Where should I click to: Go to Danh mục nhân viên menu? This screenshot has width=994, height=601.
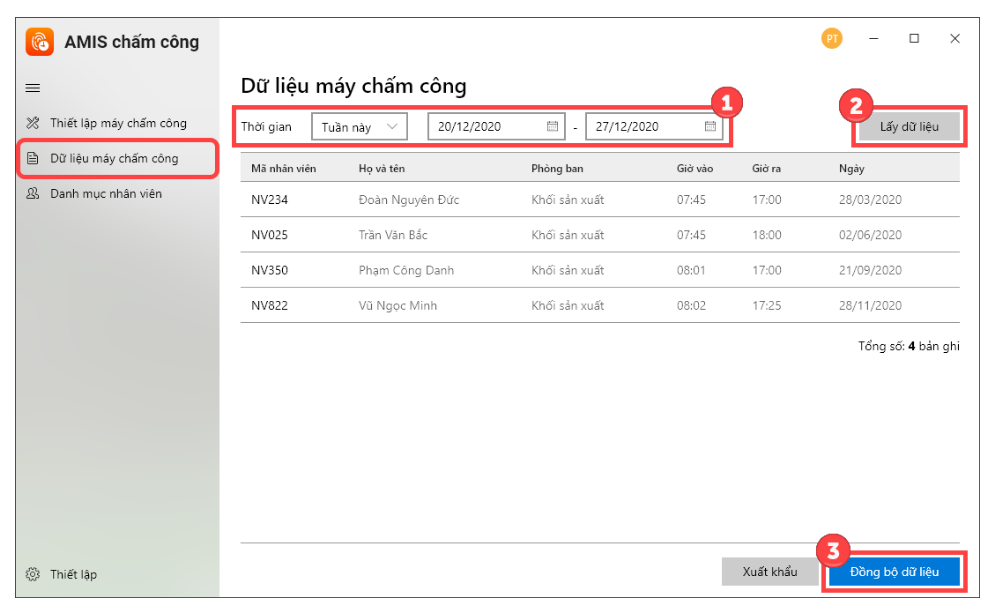point(106,193)
